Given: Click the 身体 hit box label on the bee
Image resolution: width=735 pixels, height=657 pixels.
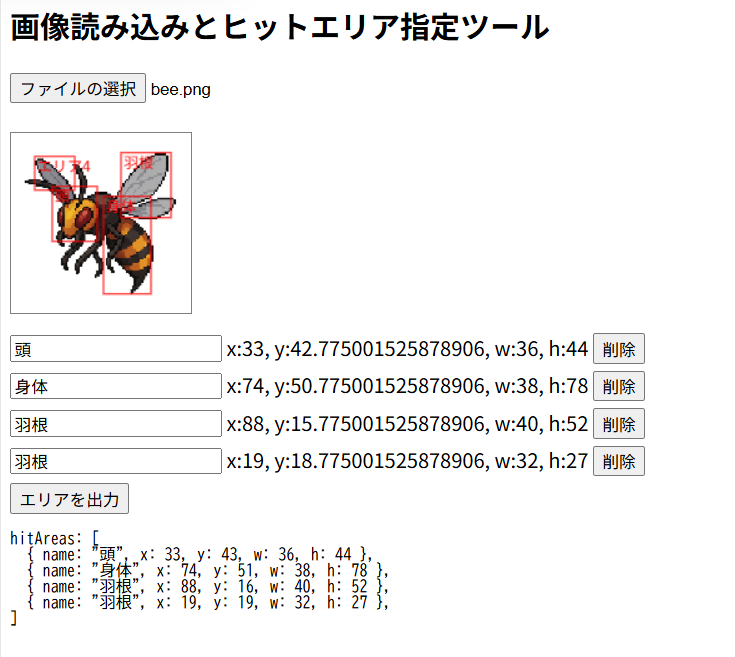Looking at the screenshot, I should [x=118, y=203].
